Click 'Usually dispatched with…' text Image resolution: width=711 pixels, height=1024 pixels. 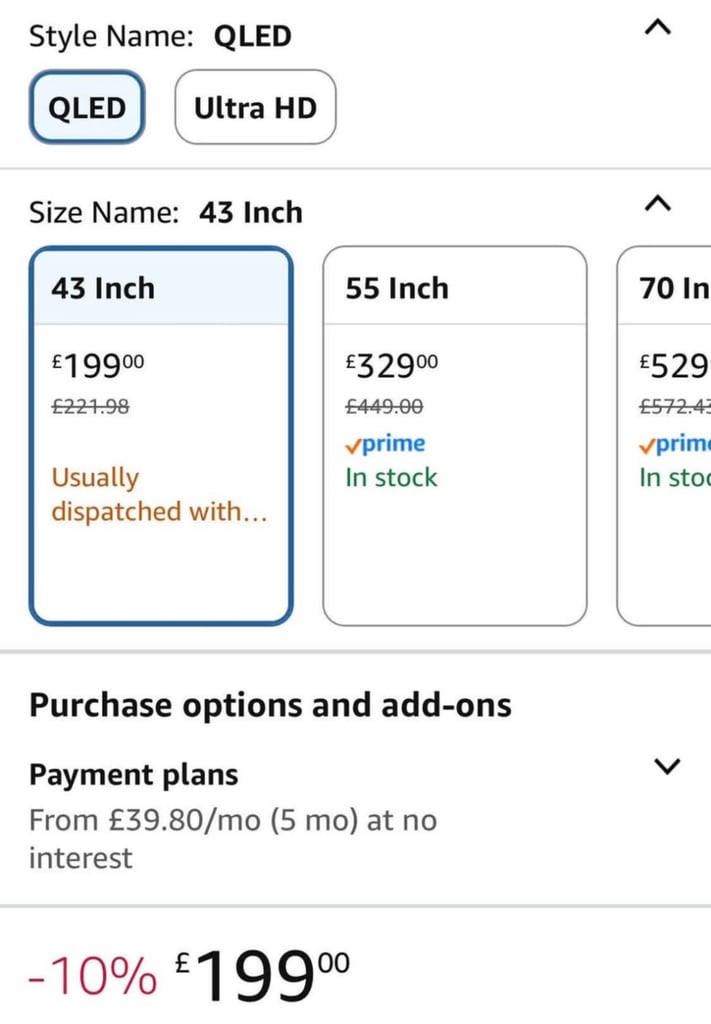coord(159,494)
